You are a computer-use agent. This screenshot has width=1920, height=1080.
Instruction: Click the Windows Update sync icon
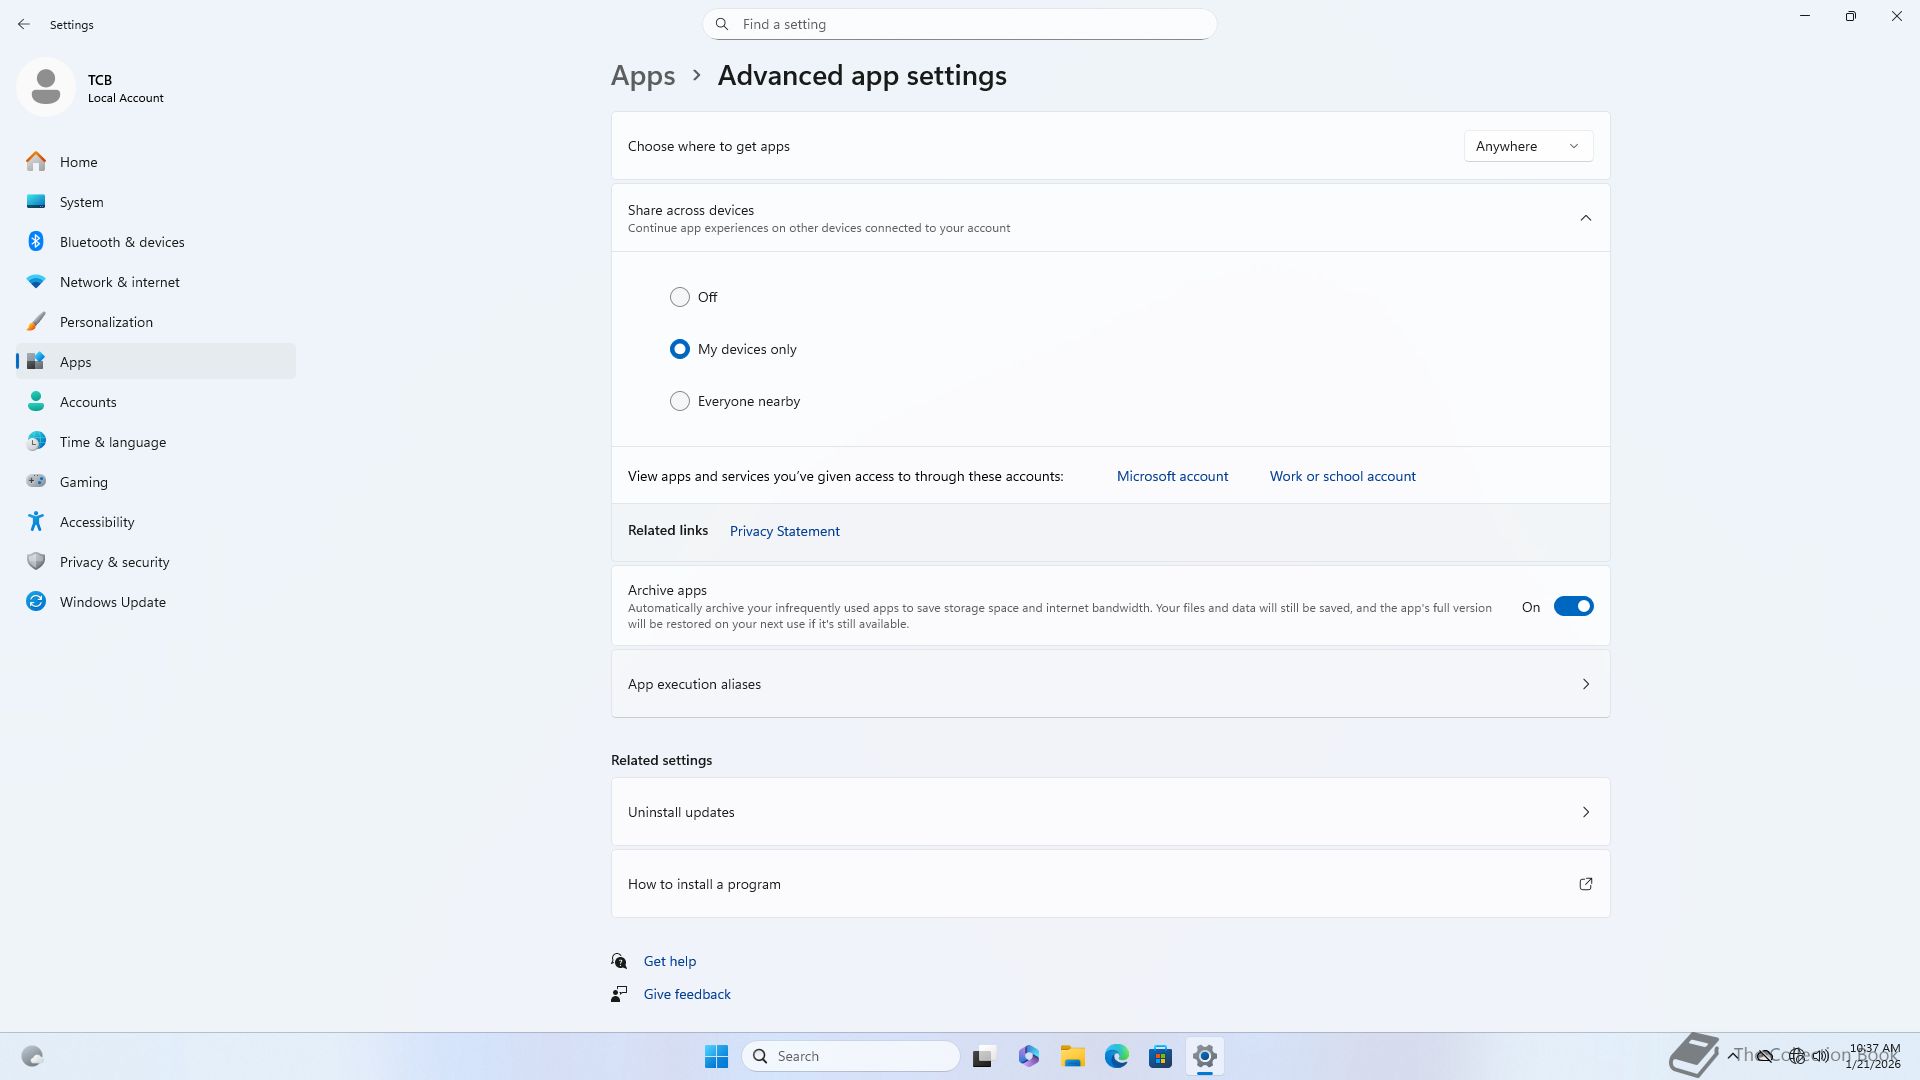coord(36,602)
